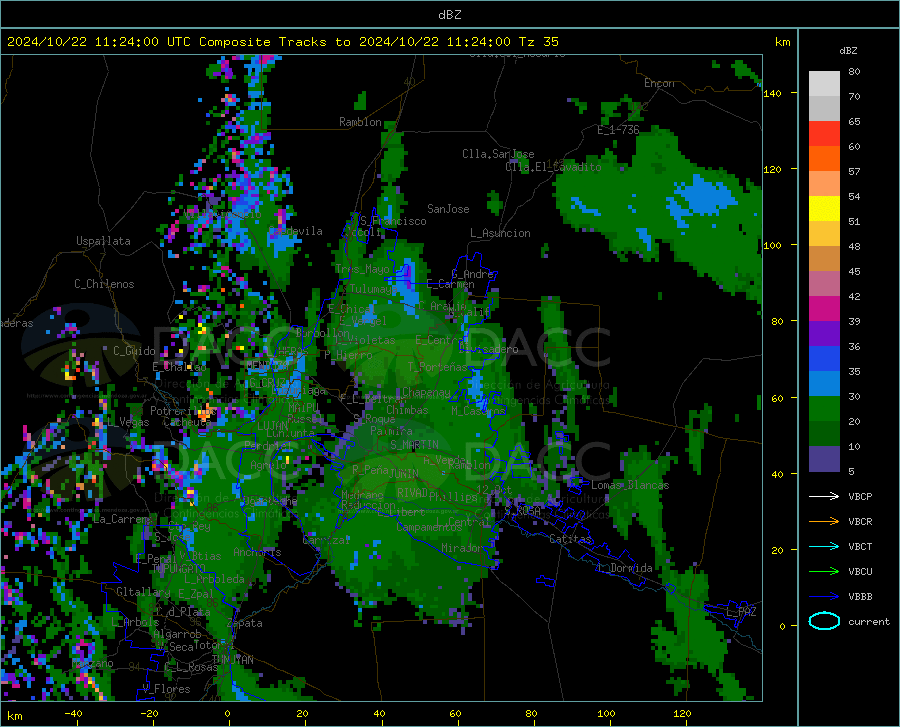Click the 'VBCT' legend label
Screen dimensions: 900x727
[860, 546]
